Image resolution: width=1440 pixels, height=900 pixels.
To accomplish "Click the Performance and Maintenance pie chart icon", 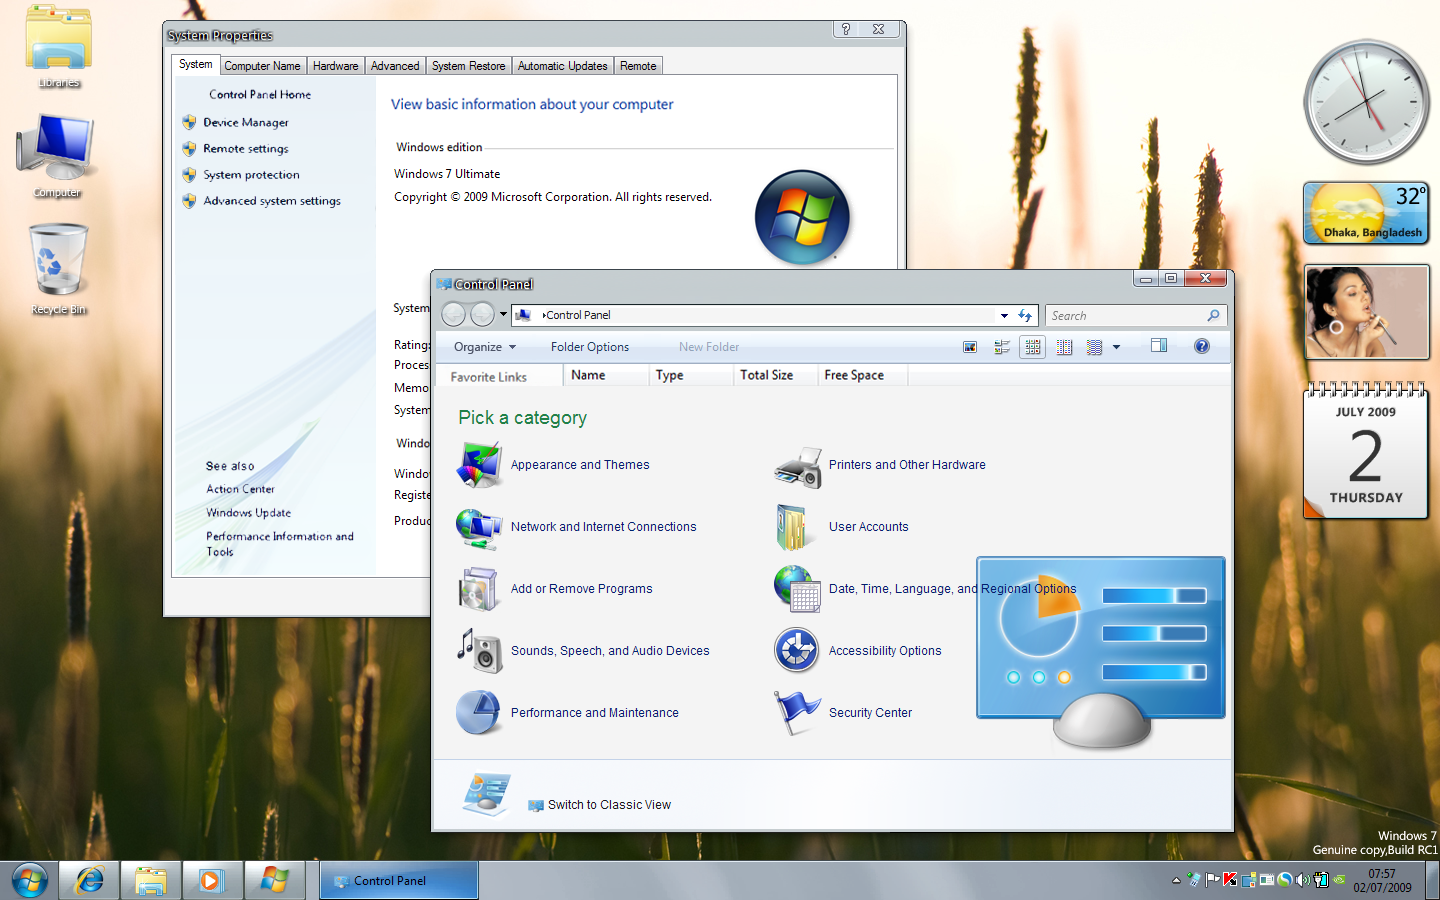I will pyautogui.click(x=479, y=713).
